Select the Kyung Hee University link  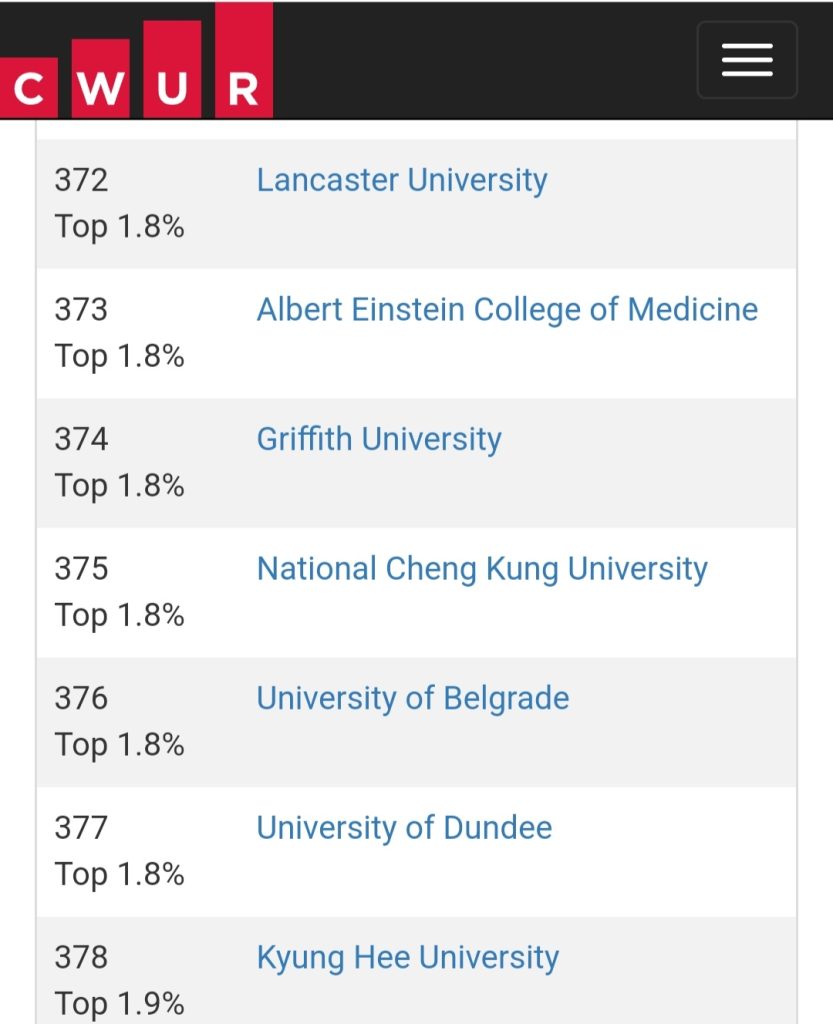(407, 957)
